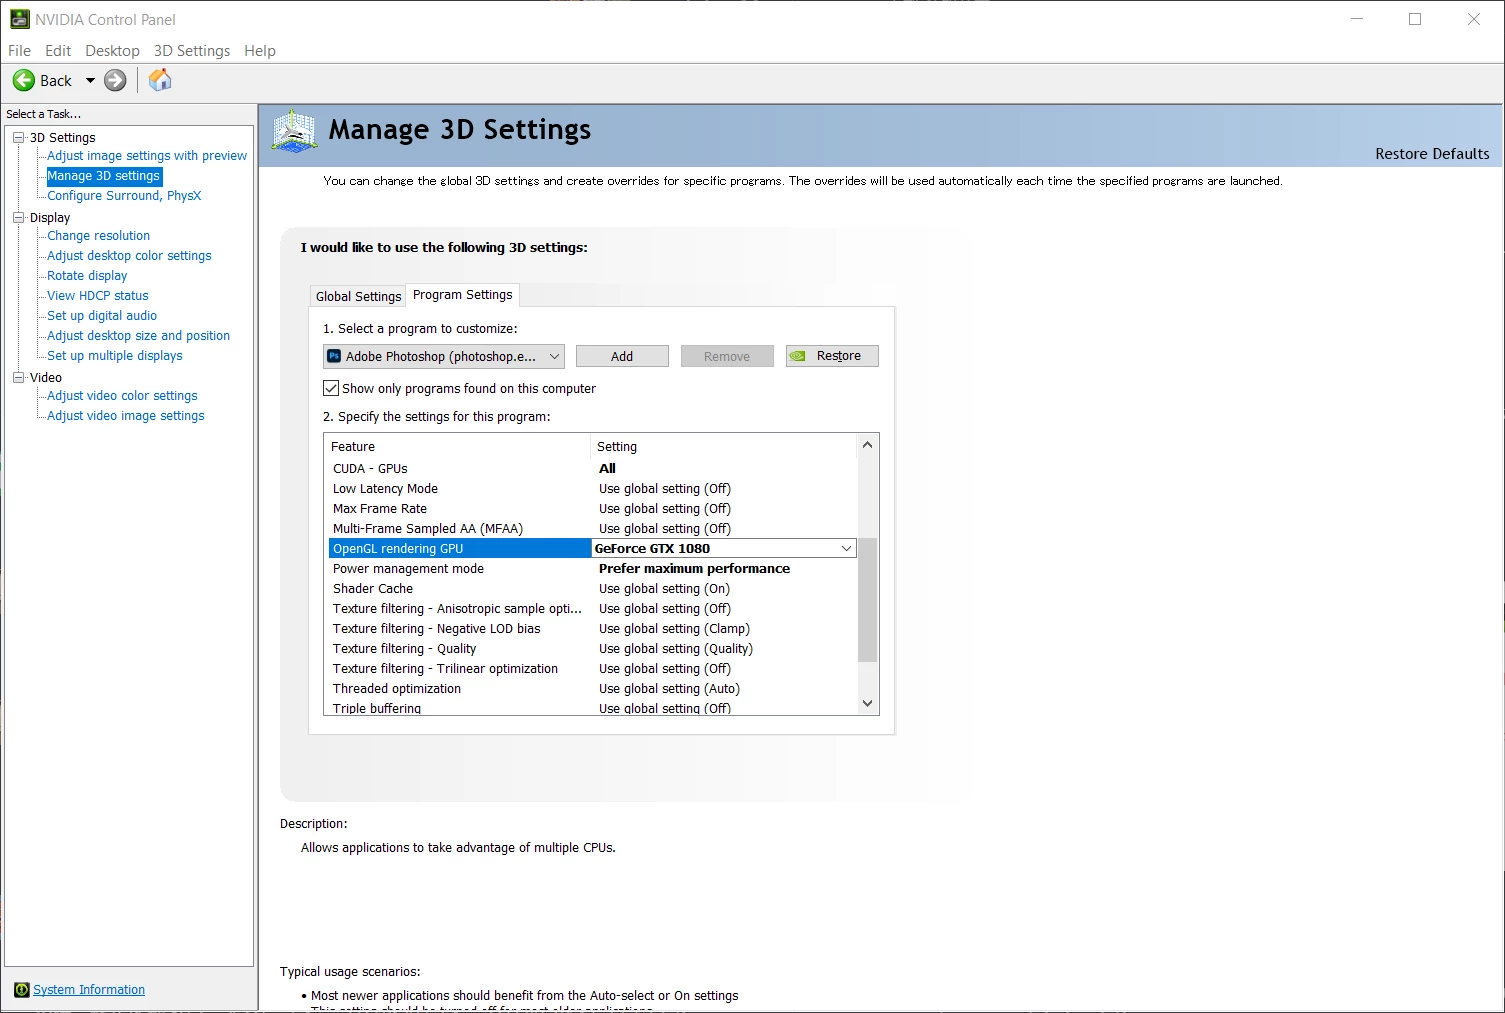
Task: Click NVIDIA Control Panel title bar icon
Action: pos(19,19)
